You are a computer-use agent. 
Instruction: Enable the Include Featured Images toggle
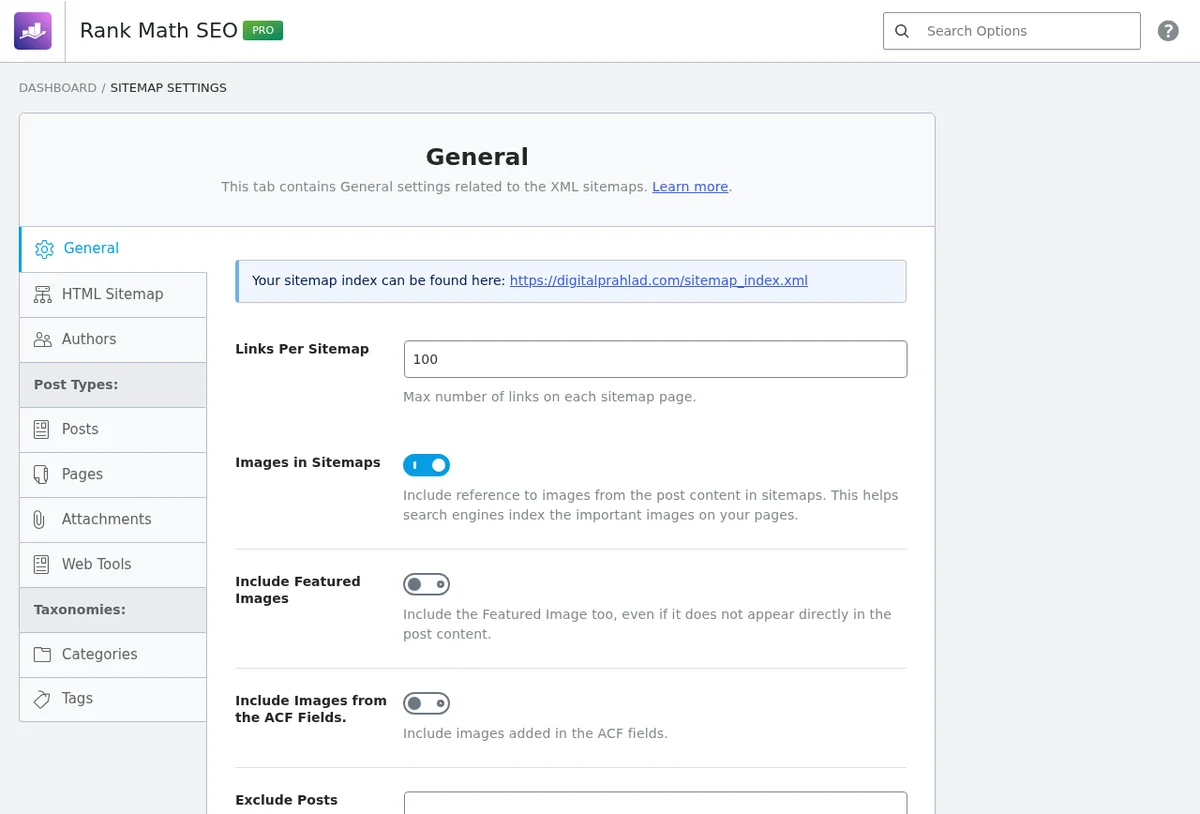pos(427,584)
